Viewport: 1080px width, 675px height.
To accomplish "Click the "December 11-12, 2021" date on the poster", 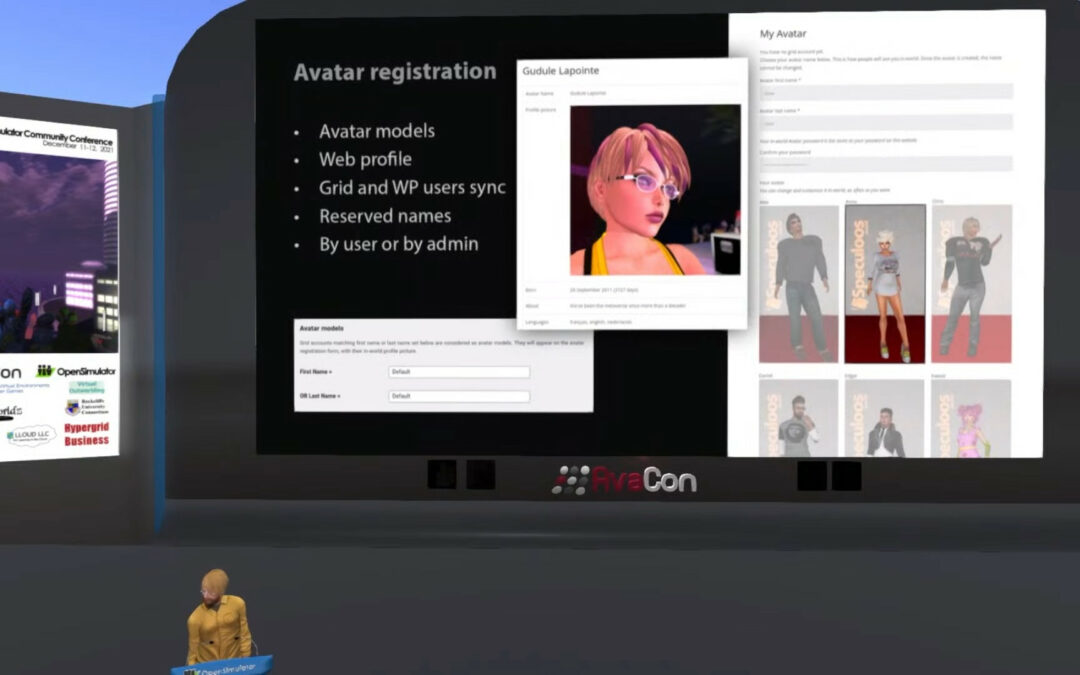I will (x=78, y=147).
